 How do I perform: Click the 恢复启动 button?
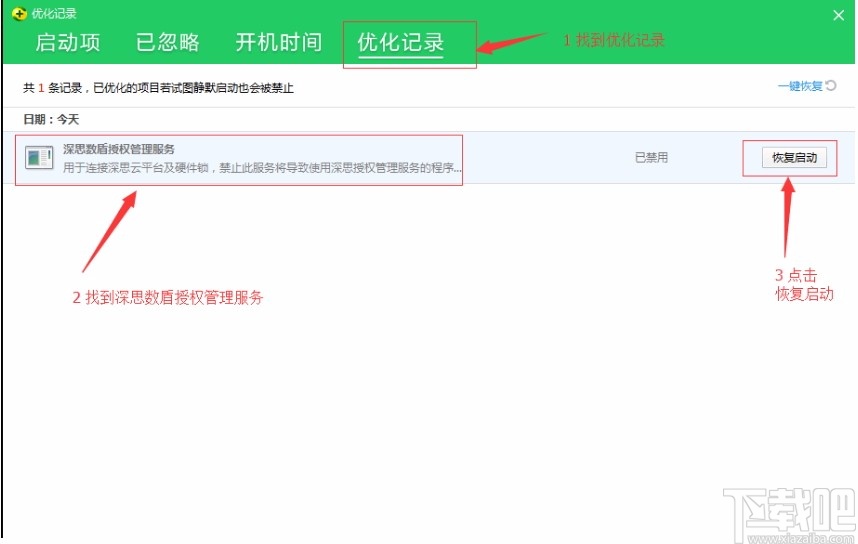[x=794, y=158]
